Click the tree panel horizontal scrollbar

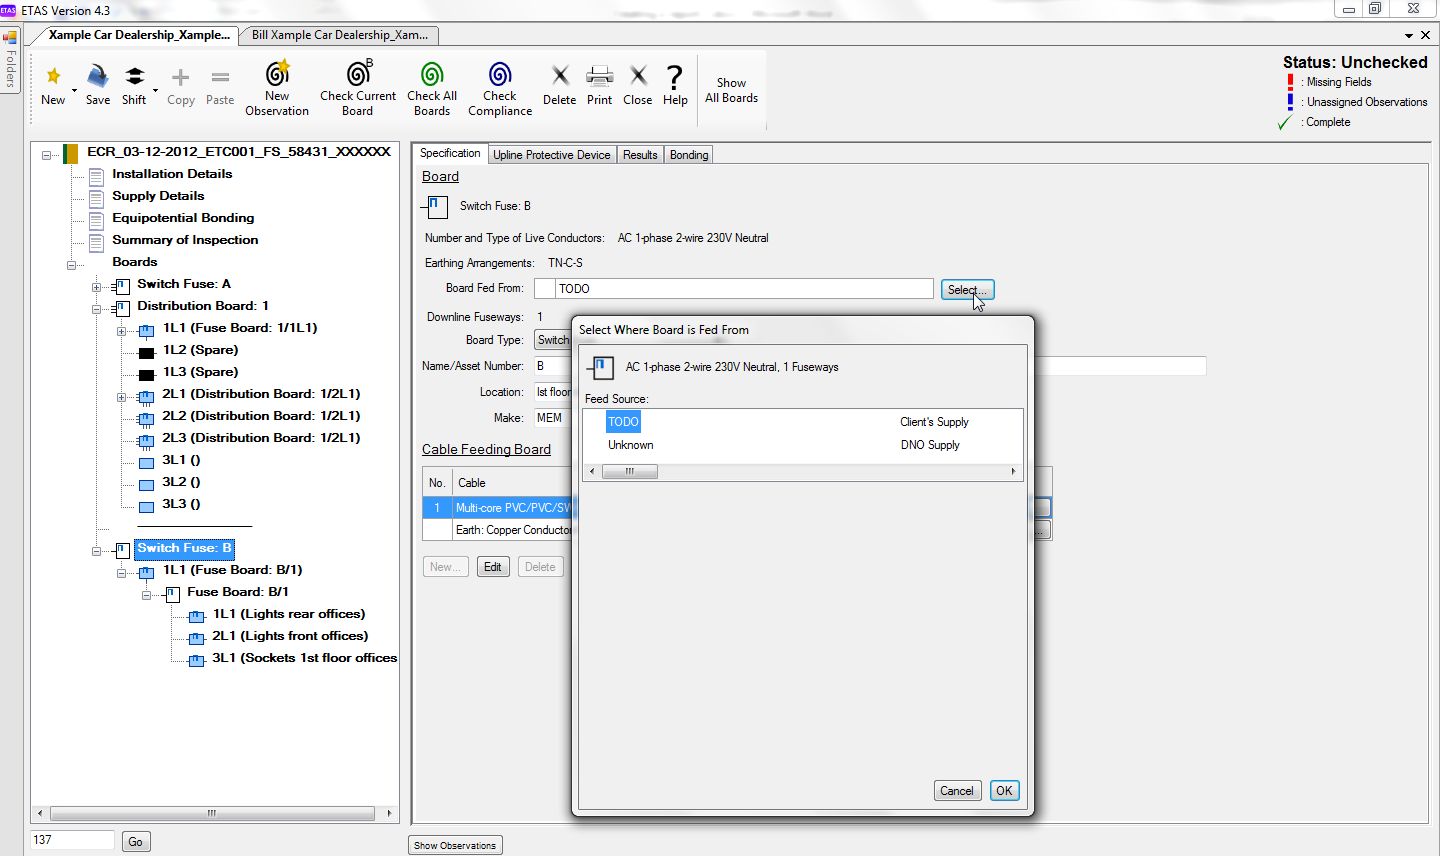[x=214, y=813]
